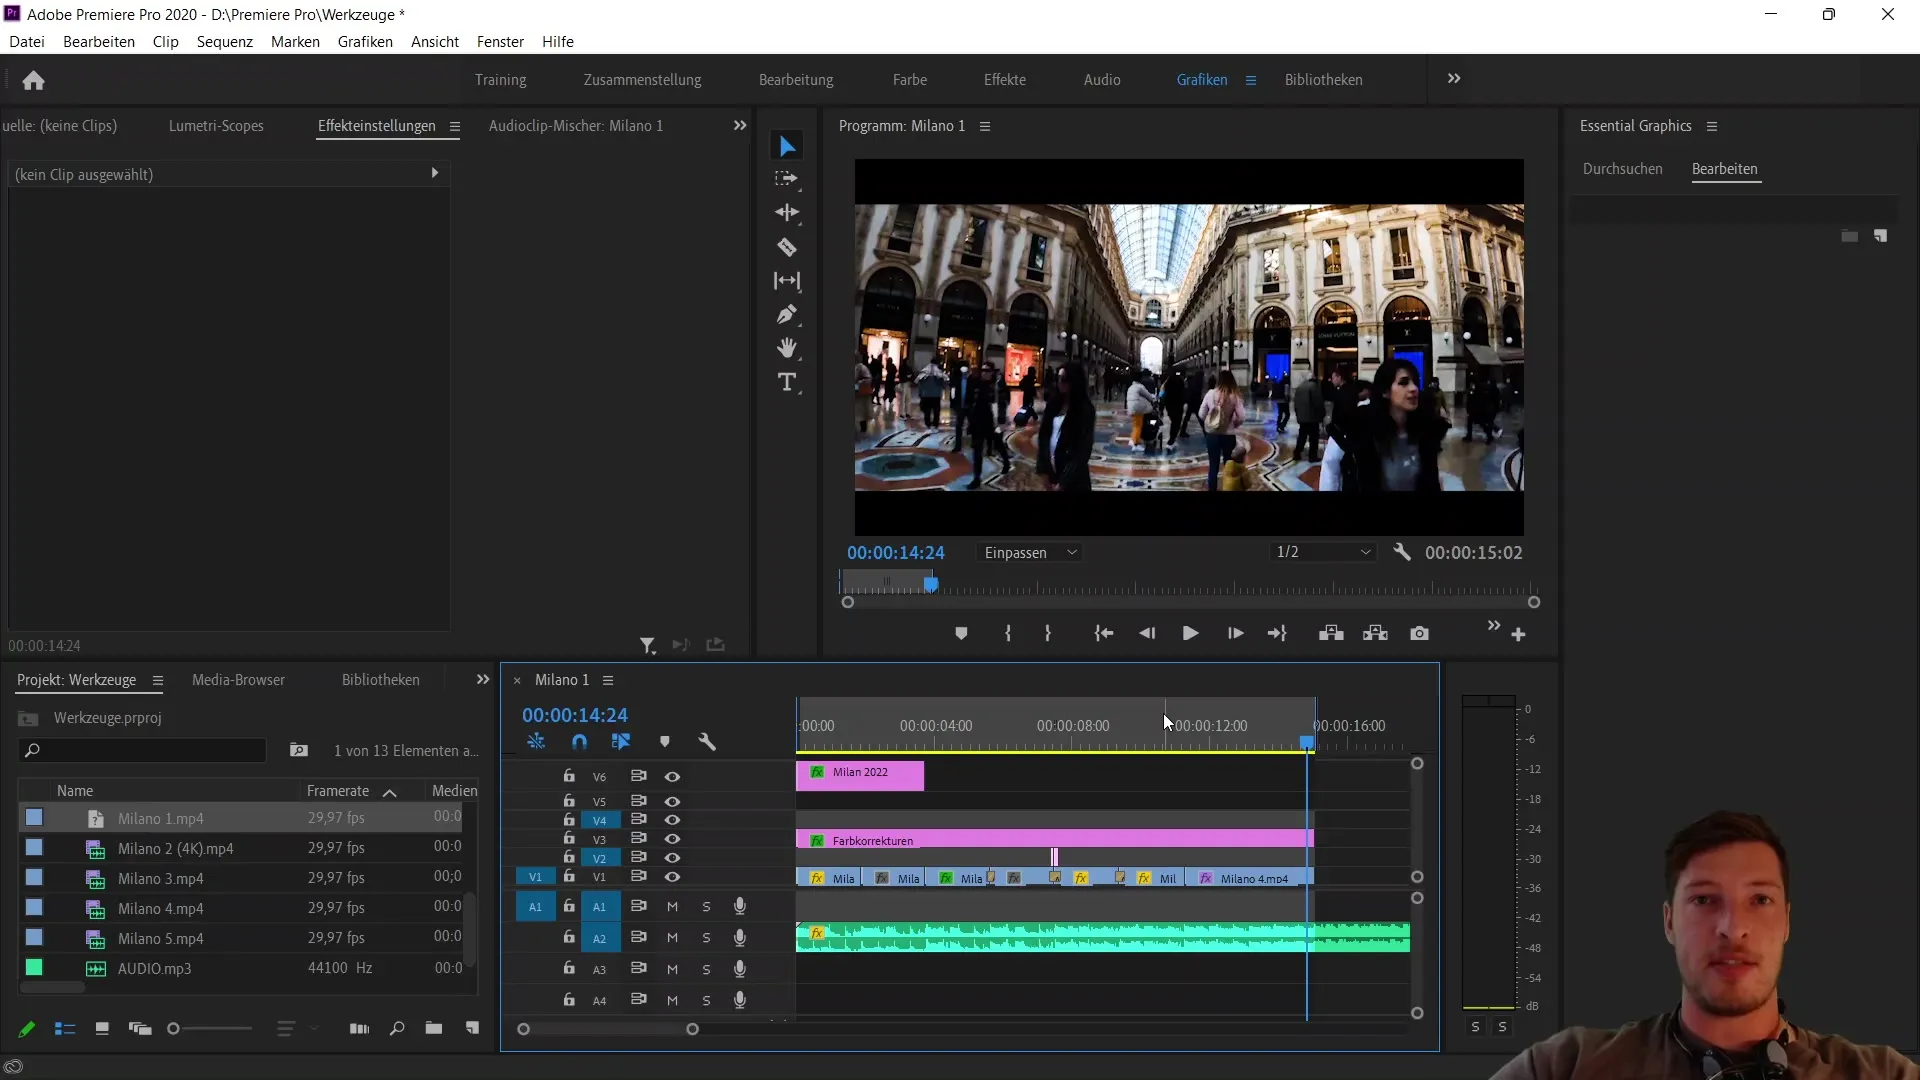Viewport: 1920px width, 1080px height.
Task: Mark In point in Program monitor
Action: (x=1008, y=633)
